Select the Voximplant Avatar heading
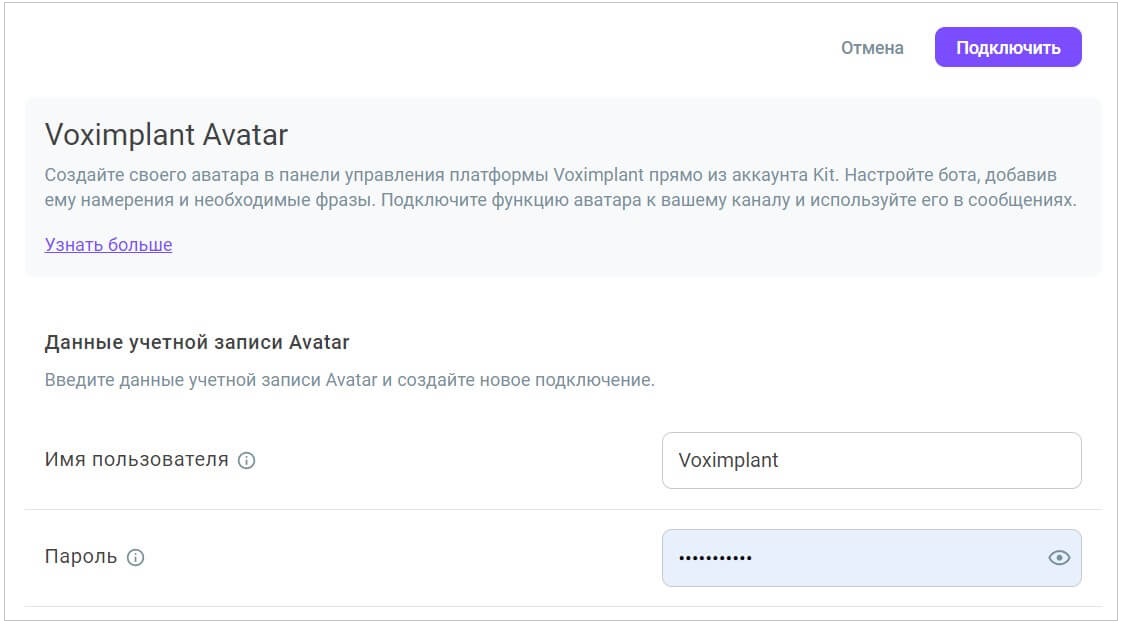Viewport: 1122px width, 626px height. coord(166,135)
